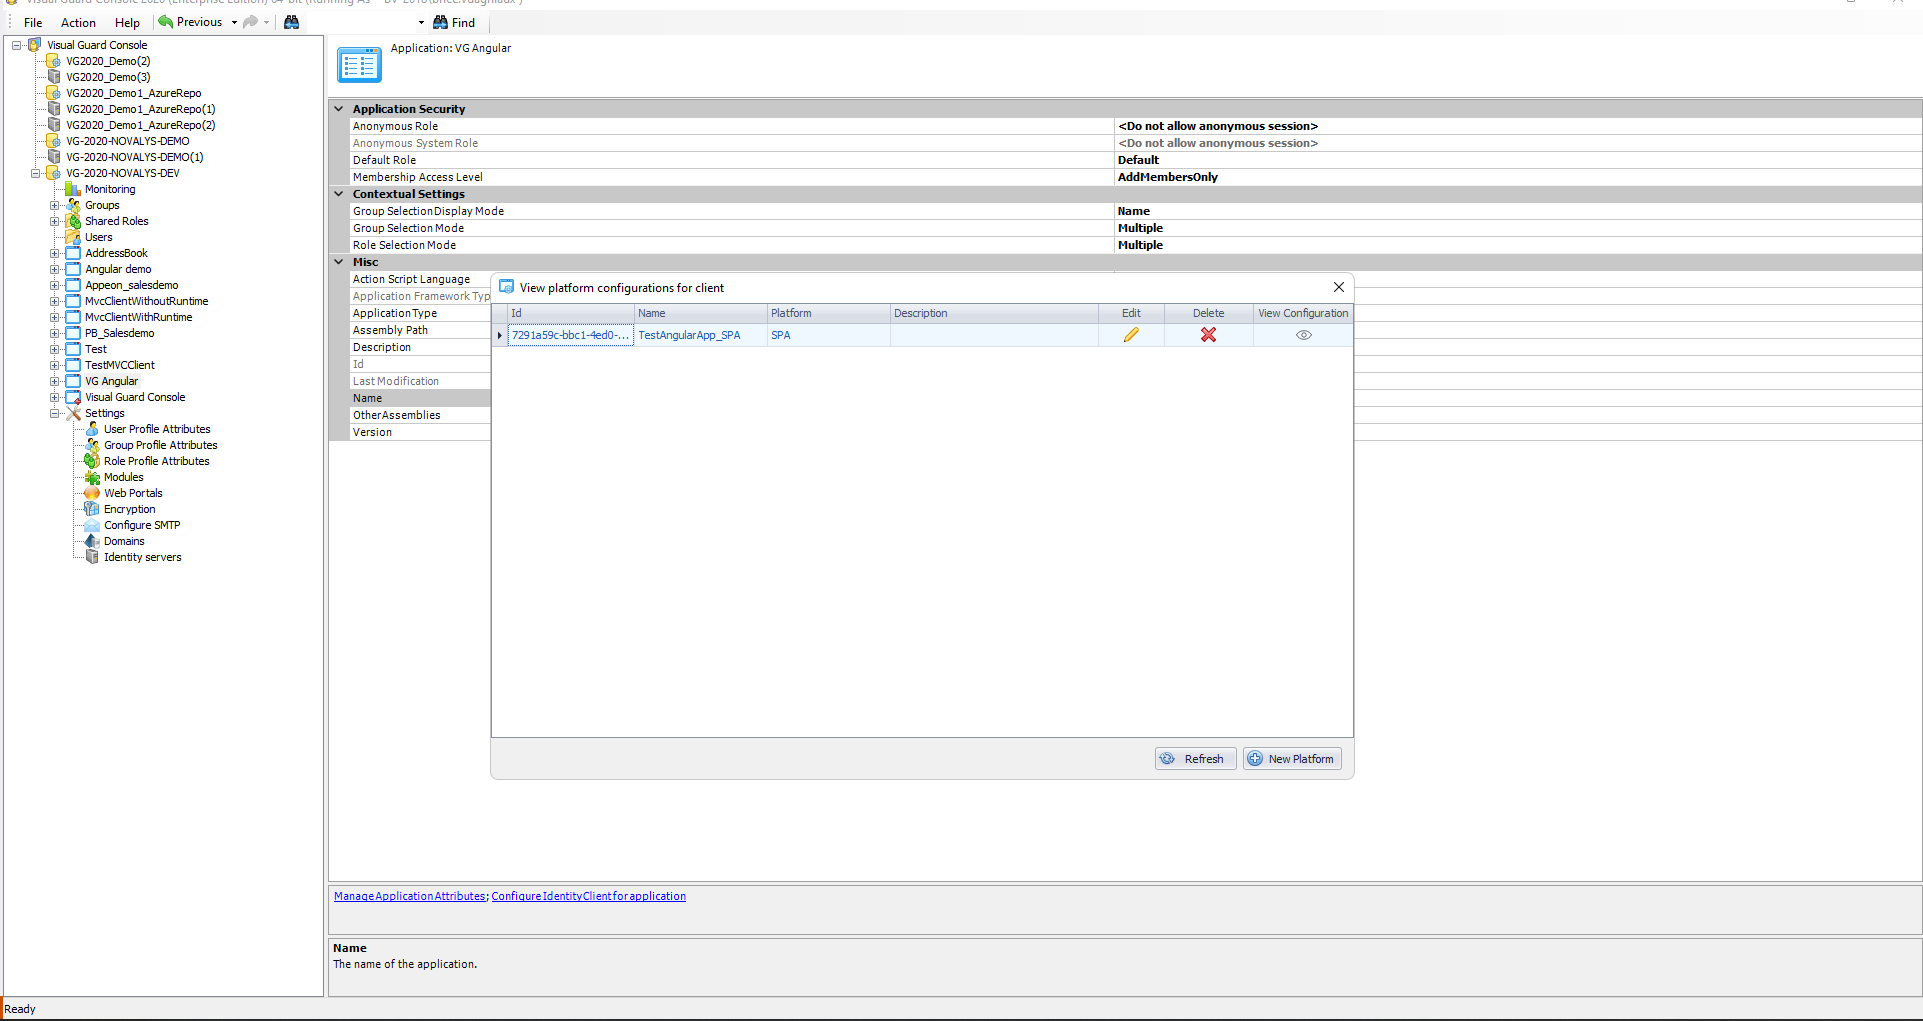The image size is (1923, 1021).
Task: Open the Help menu
Action: pyautogui.click(x=127, y=22)
